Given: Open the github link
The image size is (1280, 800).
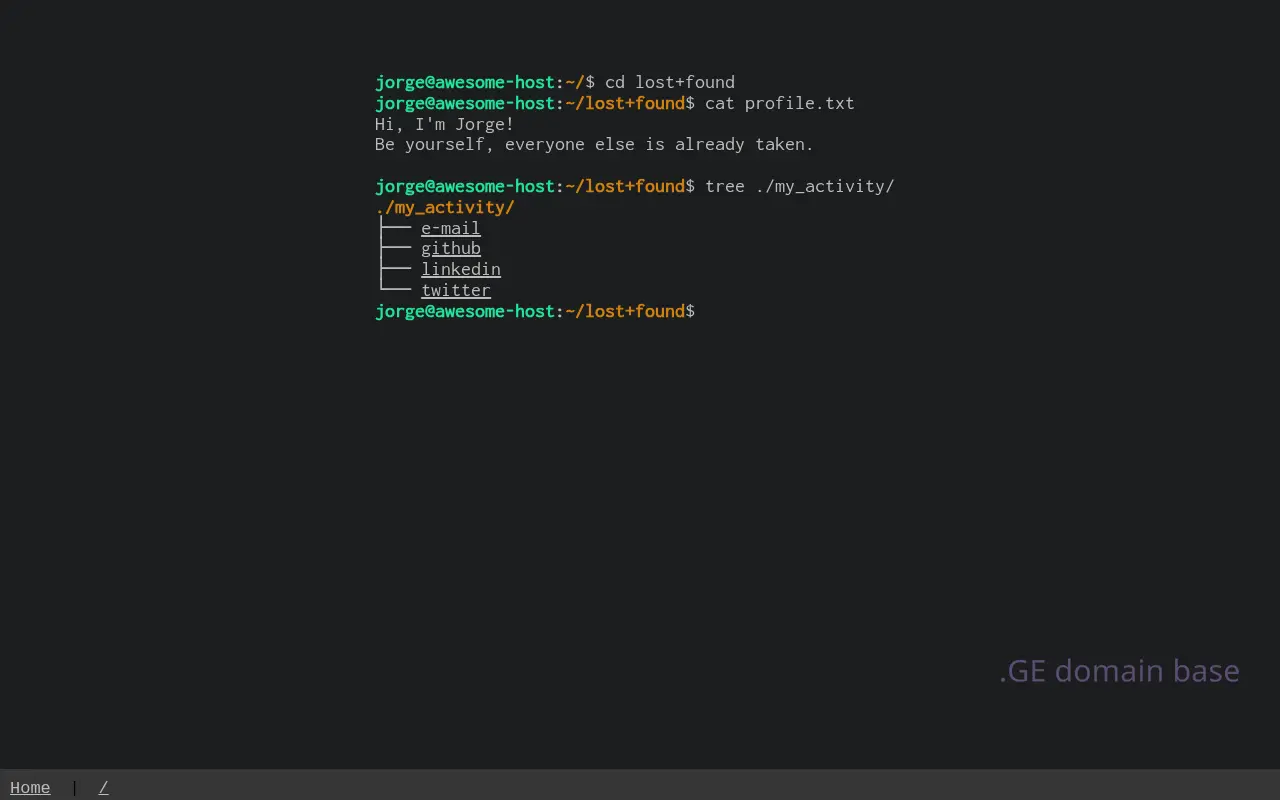Looking at the screenshot, I should (x=450, y=249).
